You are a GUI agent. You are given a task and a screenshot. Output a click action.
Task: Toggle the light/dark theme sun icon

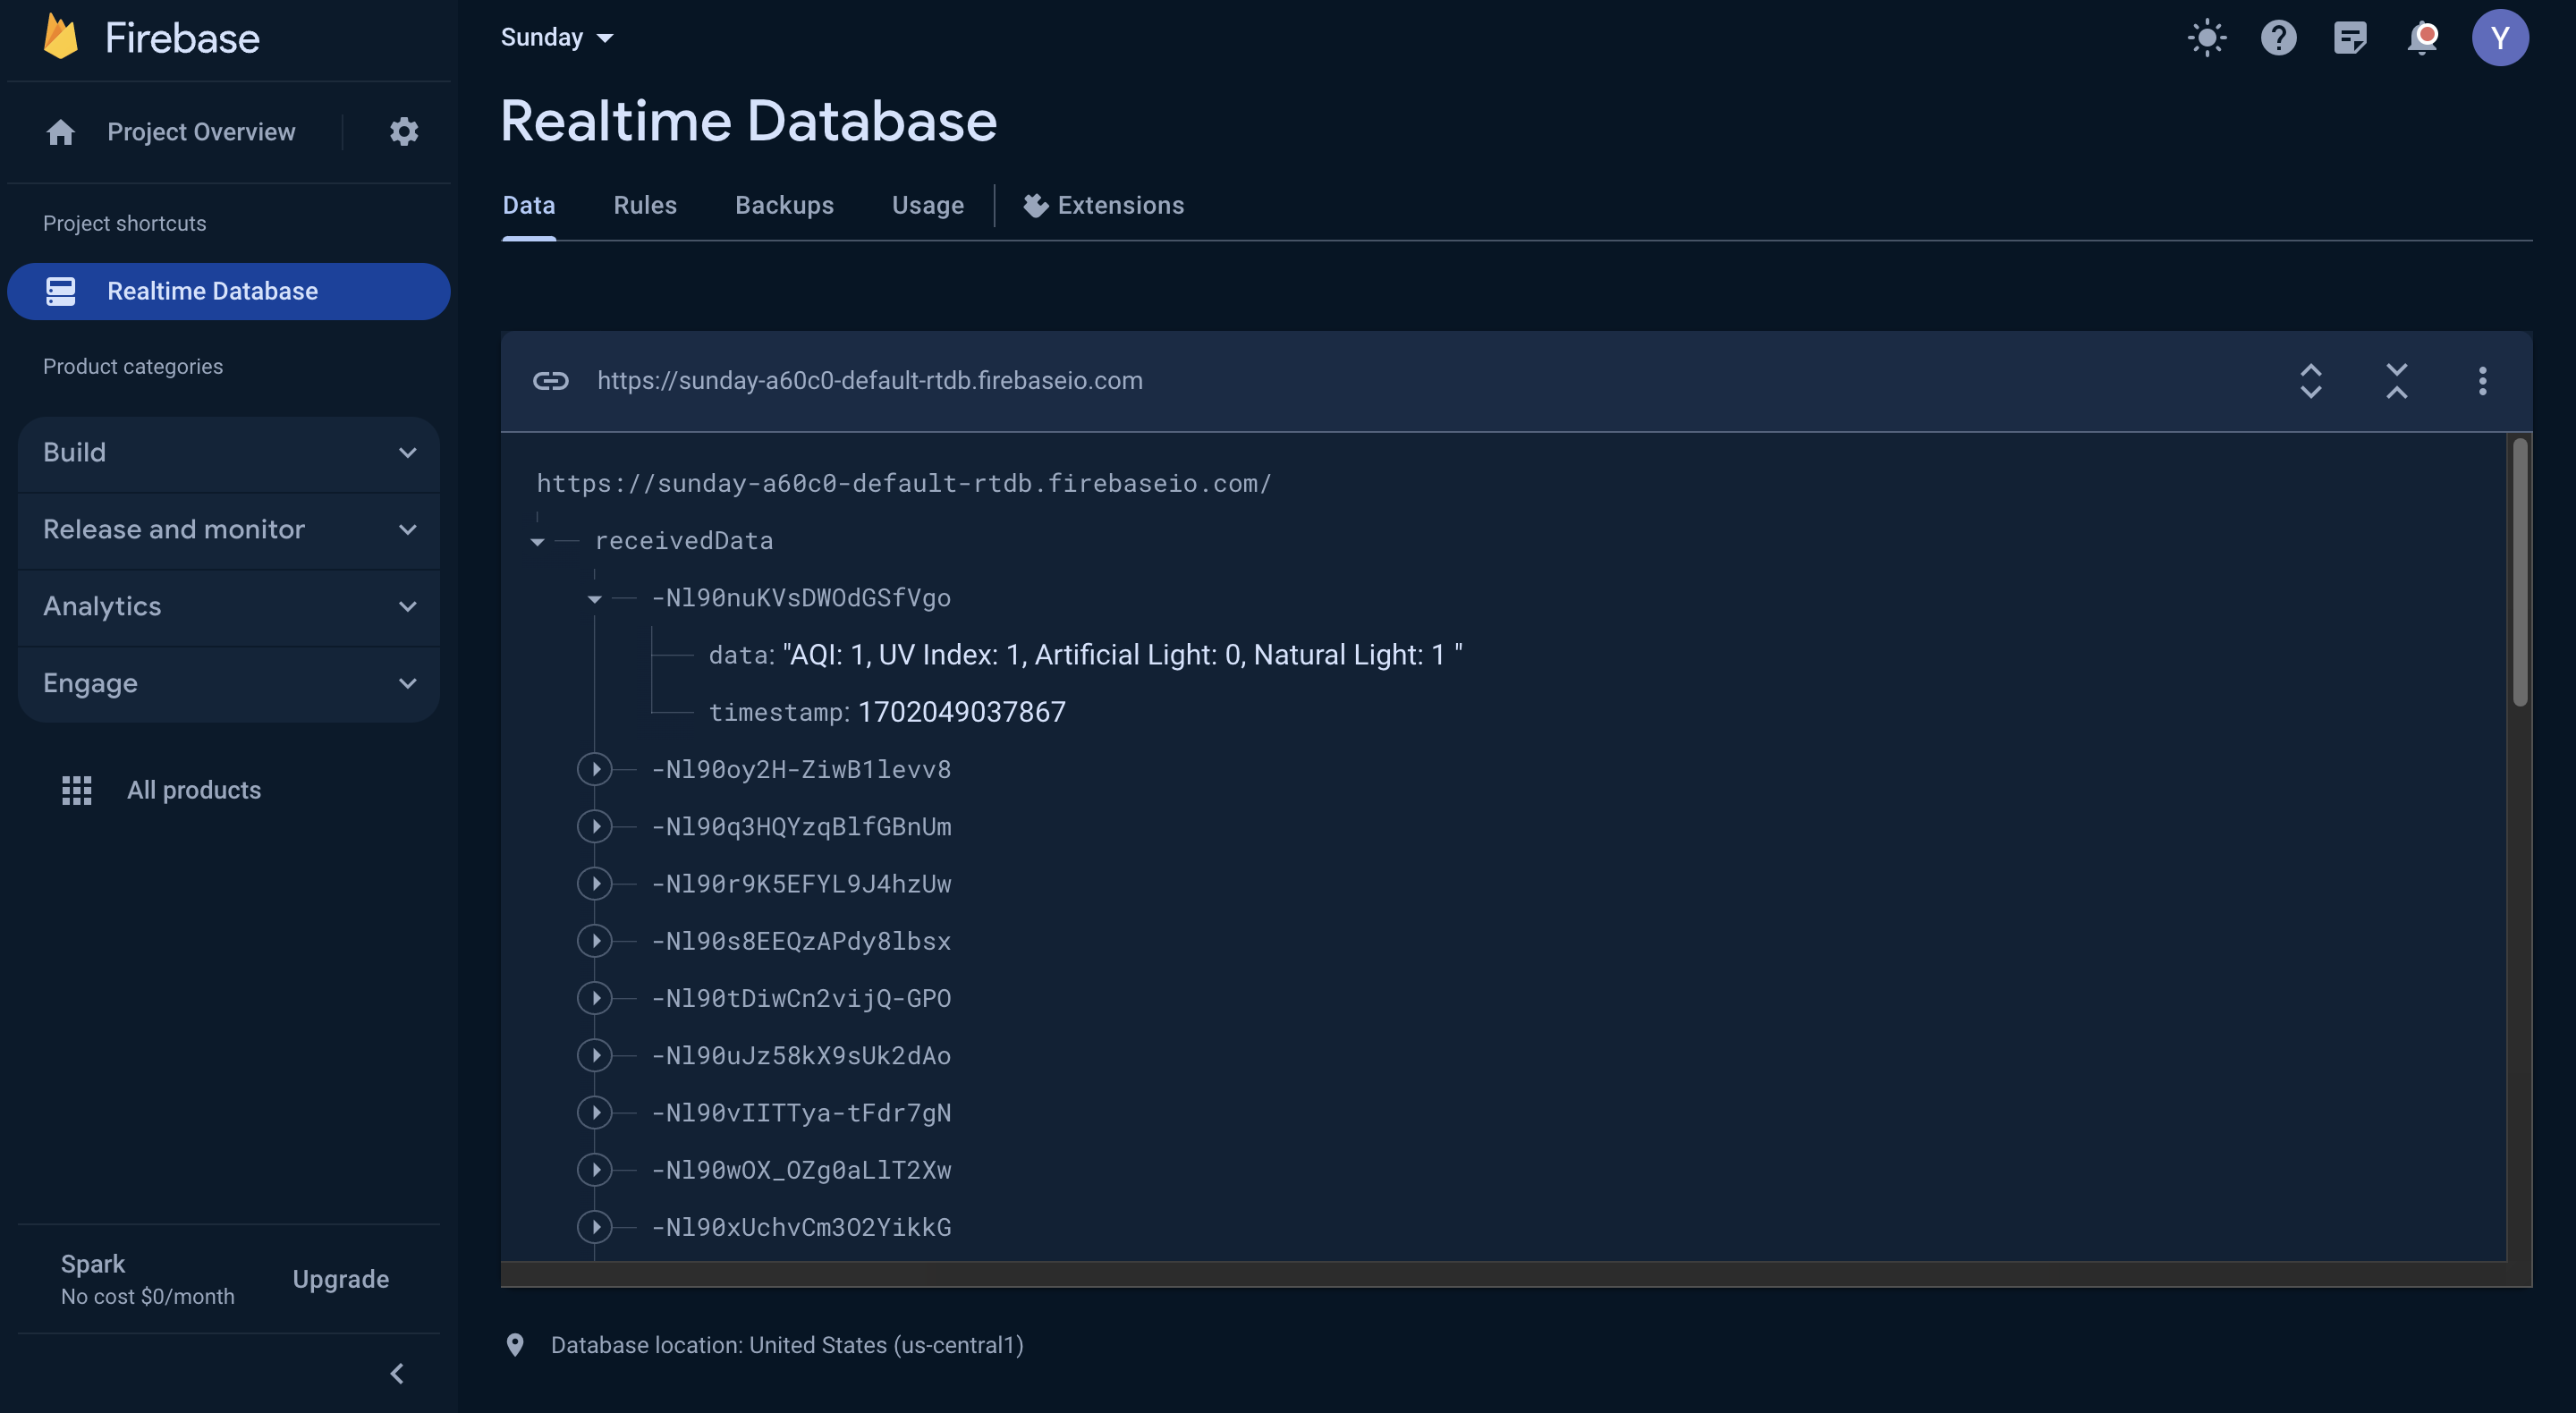[x=2207, y=38]
